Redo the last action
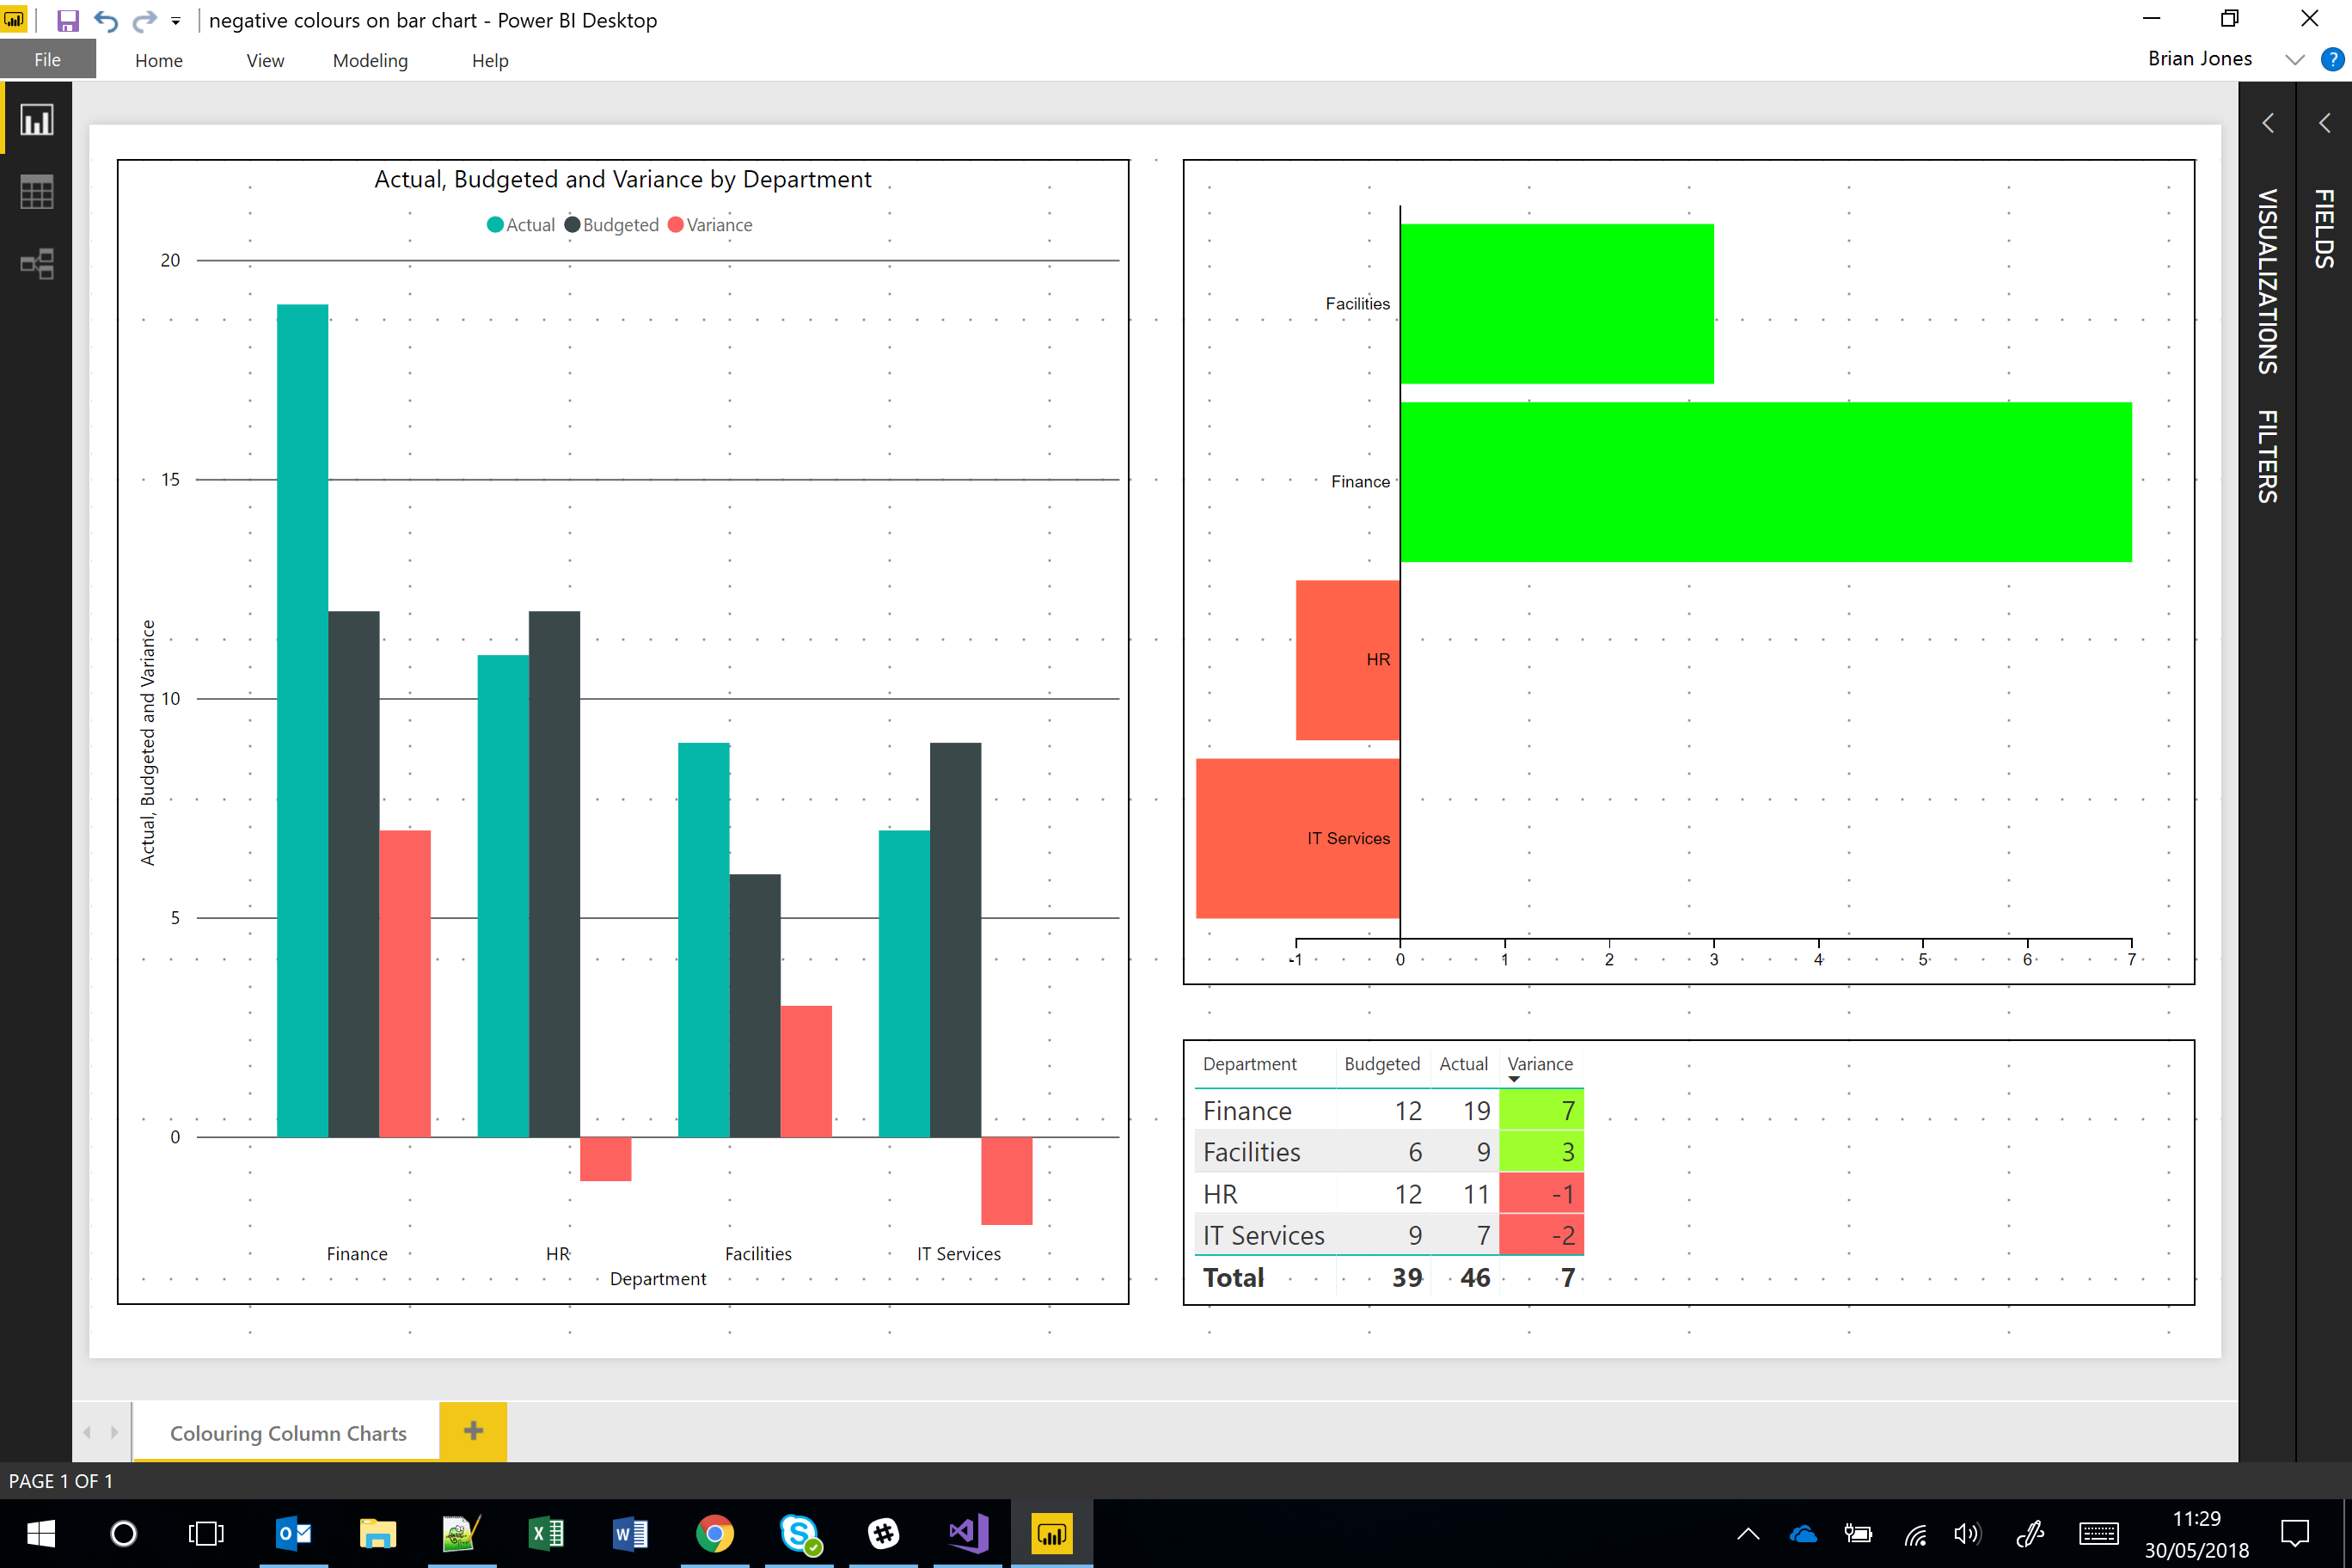Screen dimensions: 2352x1568 [x=144, y=20]
